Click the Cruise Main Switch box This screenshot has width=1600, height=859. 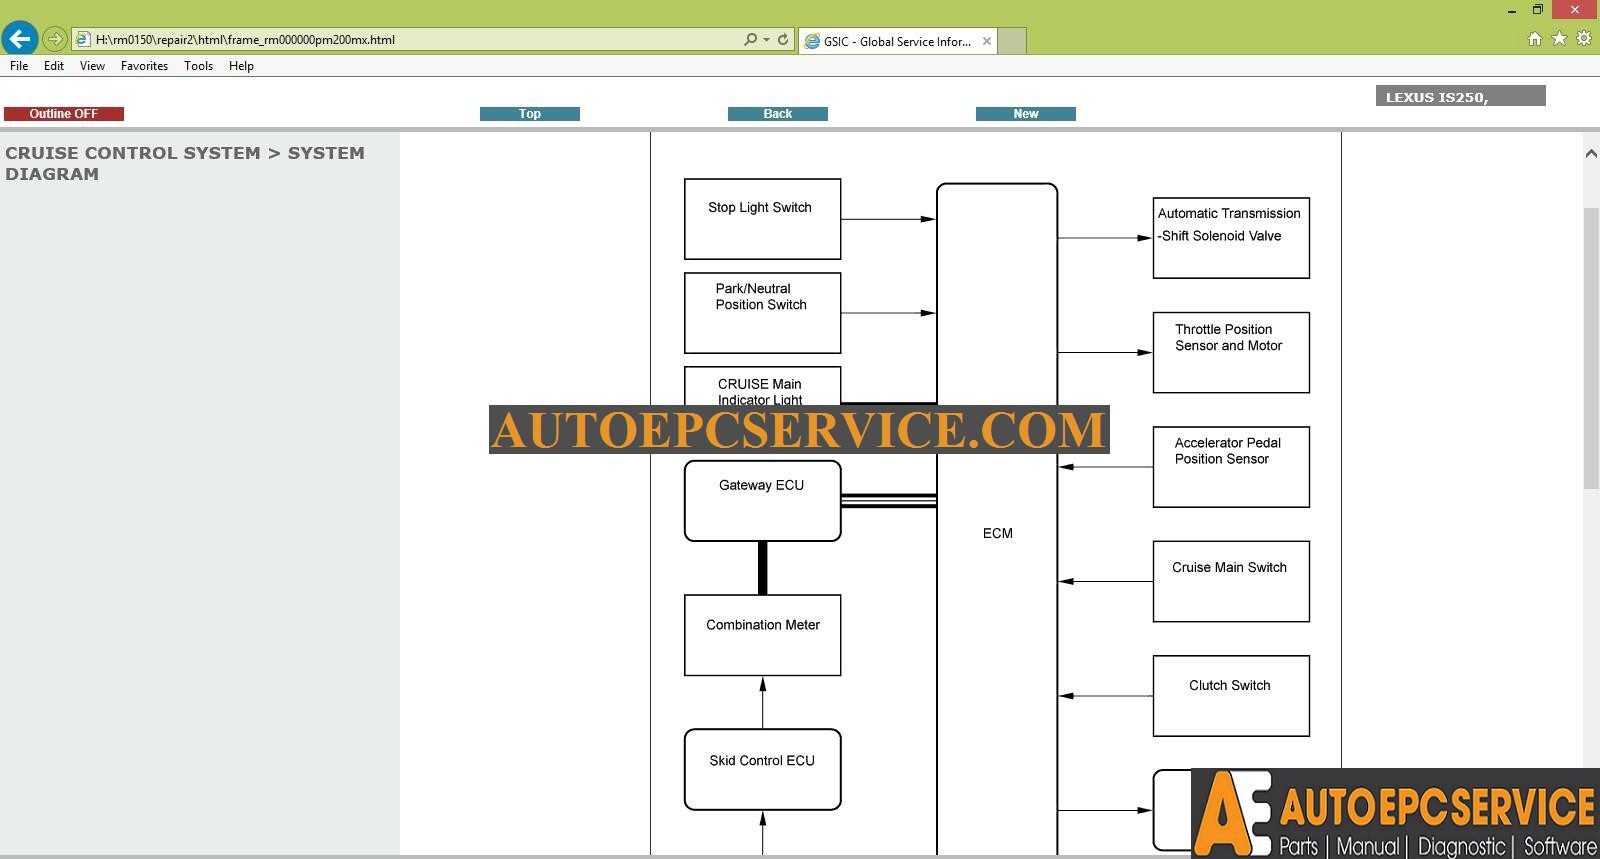pyautogui.click(x=1231, y=581)
